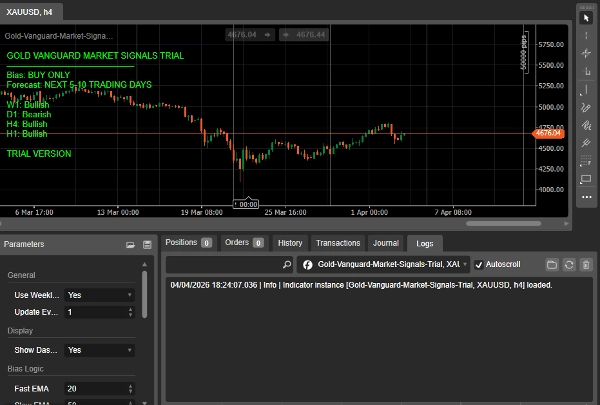600x405 pixels.
Task: Open the History tab
Action: click(290, 243)
